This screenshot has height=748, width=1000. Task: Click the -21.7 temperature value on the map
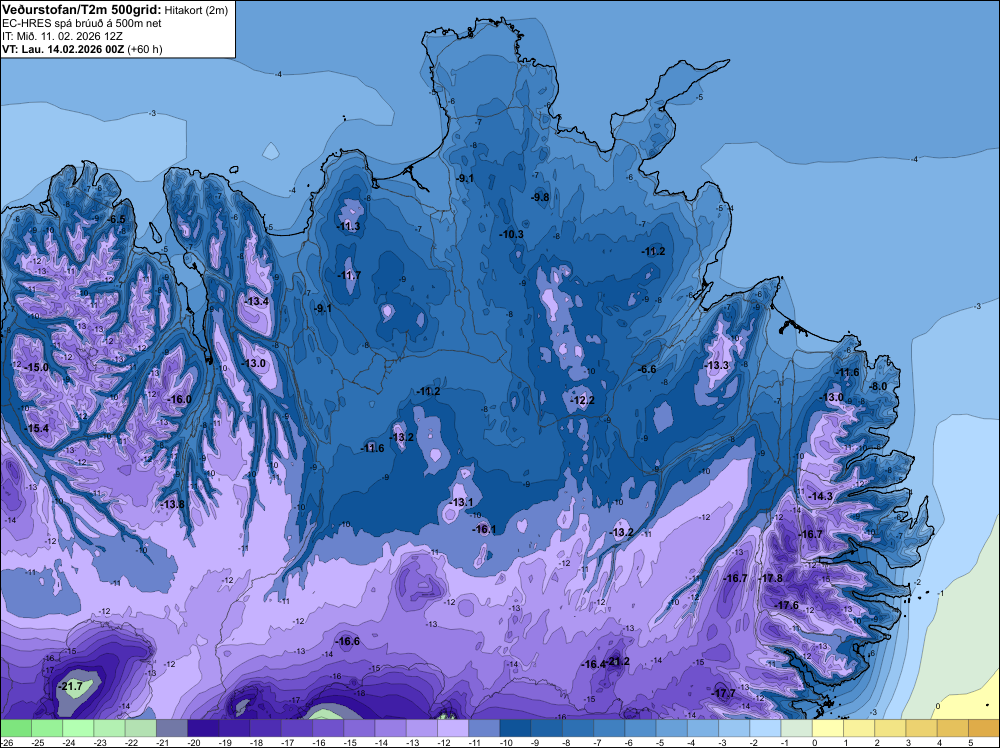[70, 687]
